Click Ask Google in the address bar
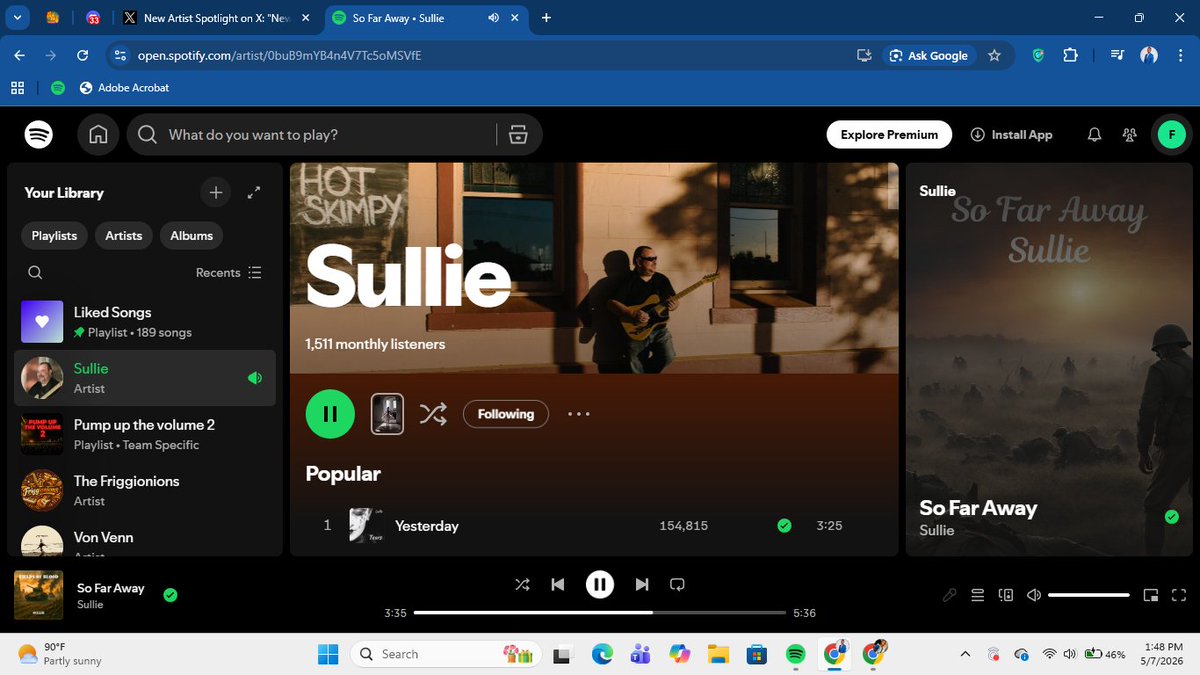The height and width of the screenshot is (675, 1200). coord(928,56)
